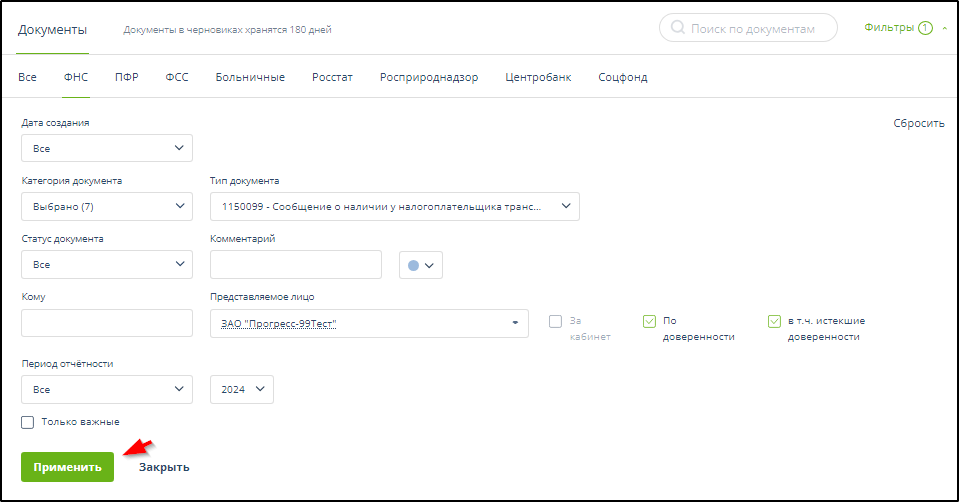Expand the 'Статус документа' dropdown
Viewport: 959px width, 502px height.
(x=106, y=265)
